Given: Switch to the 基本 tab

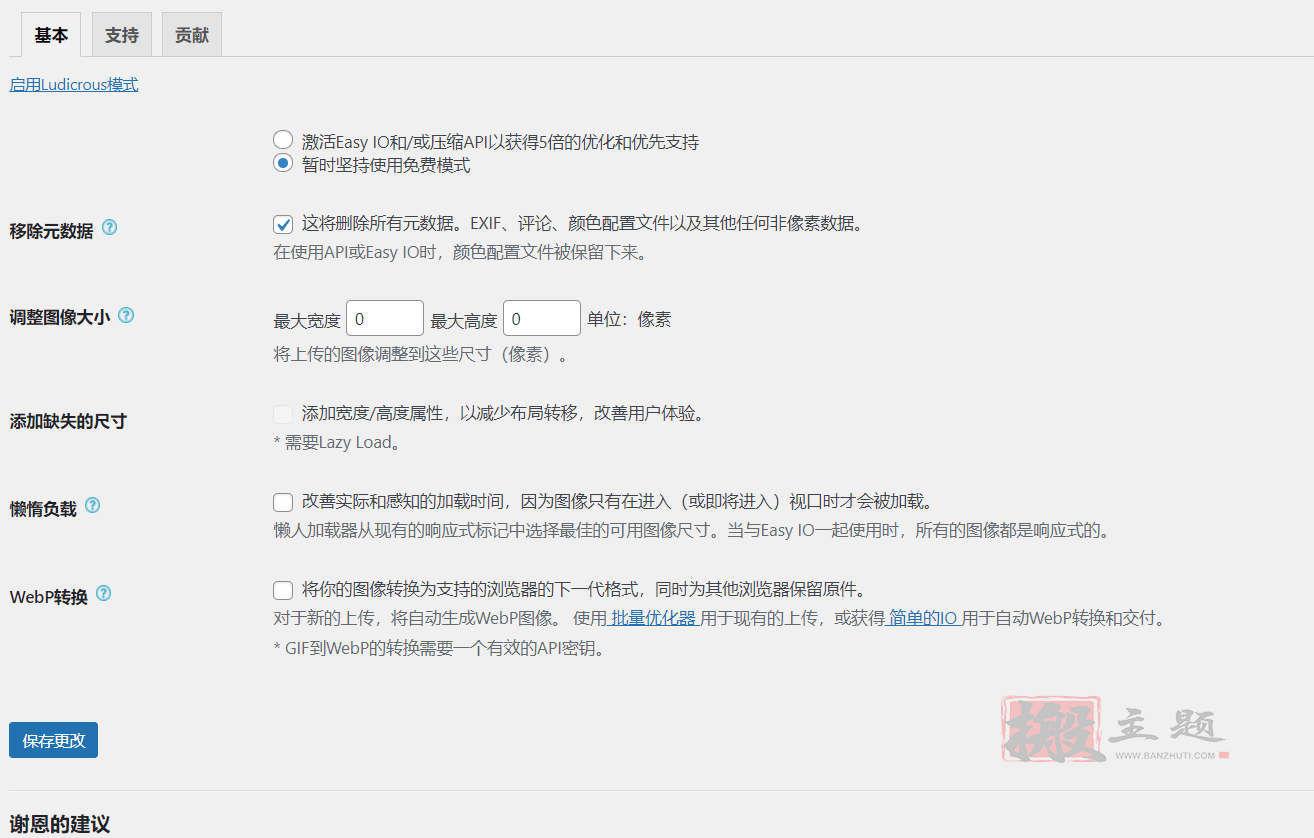Looking at the screenshot, I should coord(51,35).
